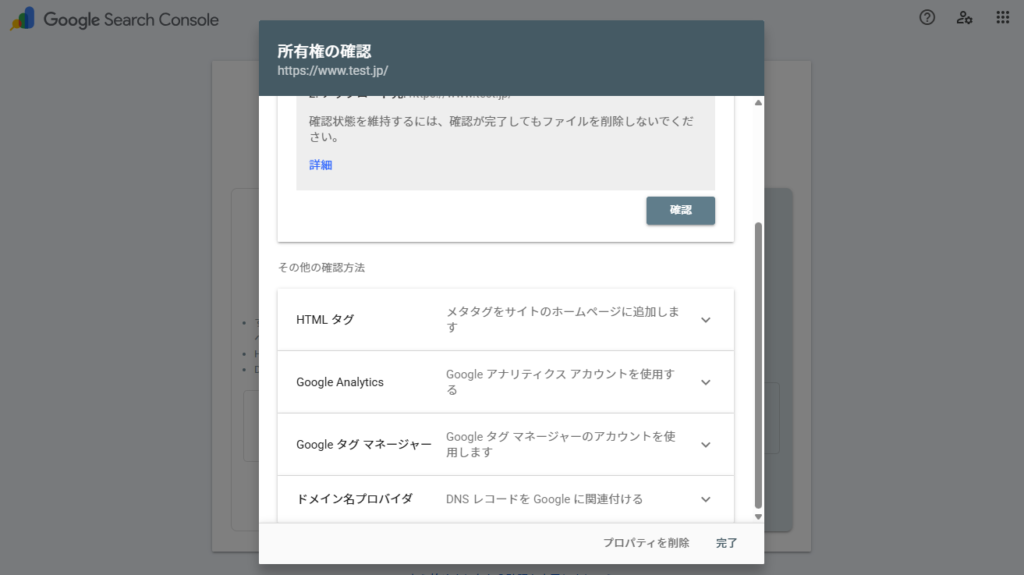Click the dialog scrollbar down arrow

click(x=758, y=517)
